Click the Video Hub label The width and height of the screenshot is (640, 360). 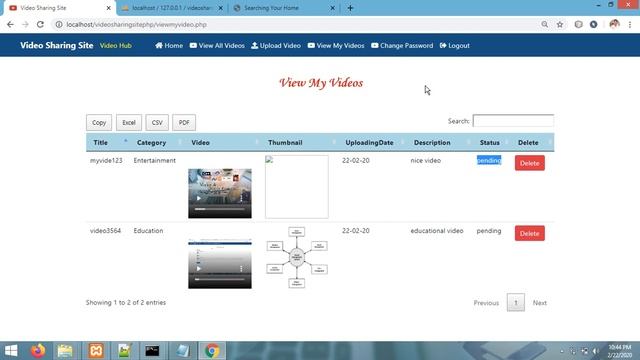(x=116, y=46)
